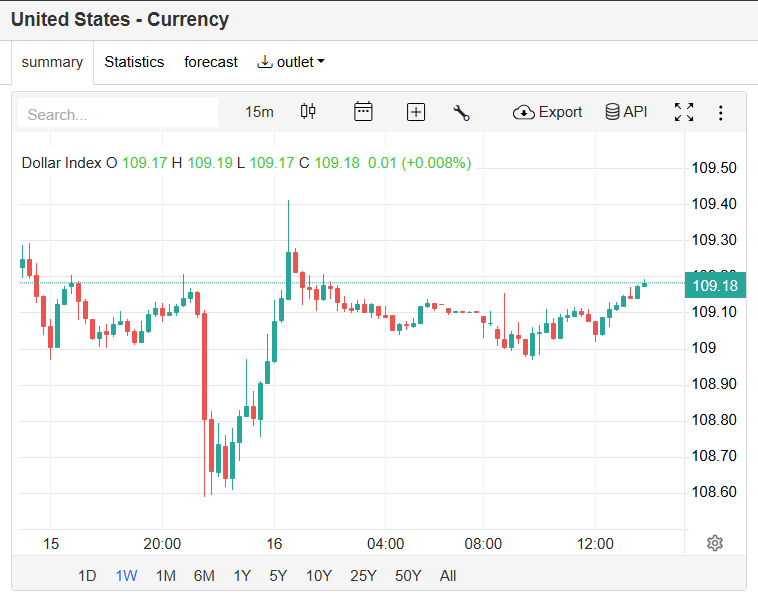Open chart settings gear icon

714,543
